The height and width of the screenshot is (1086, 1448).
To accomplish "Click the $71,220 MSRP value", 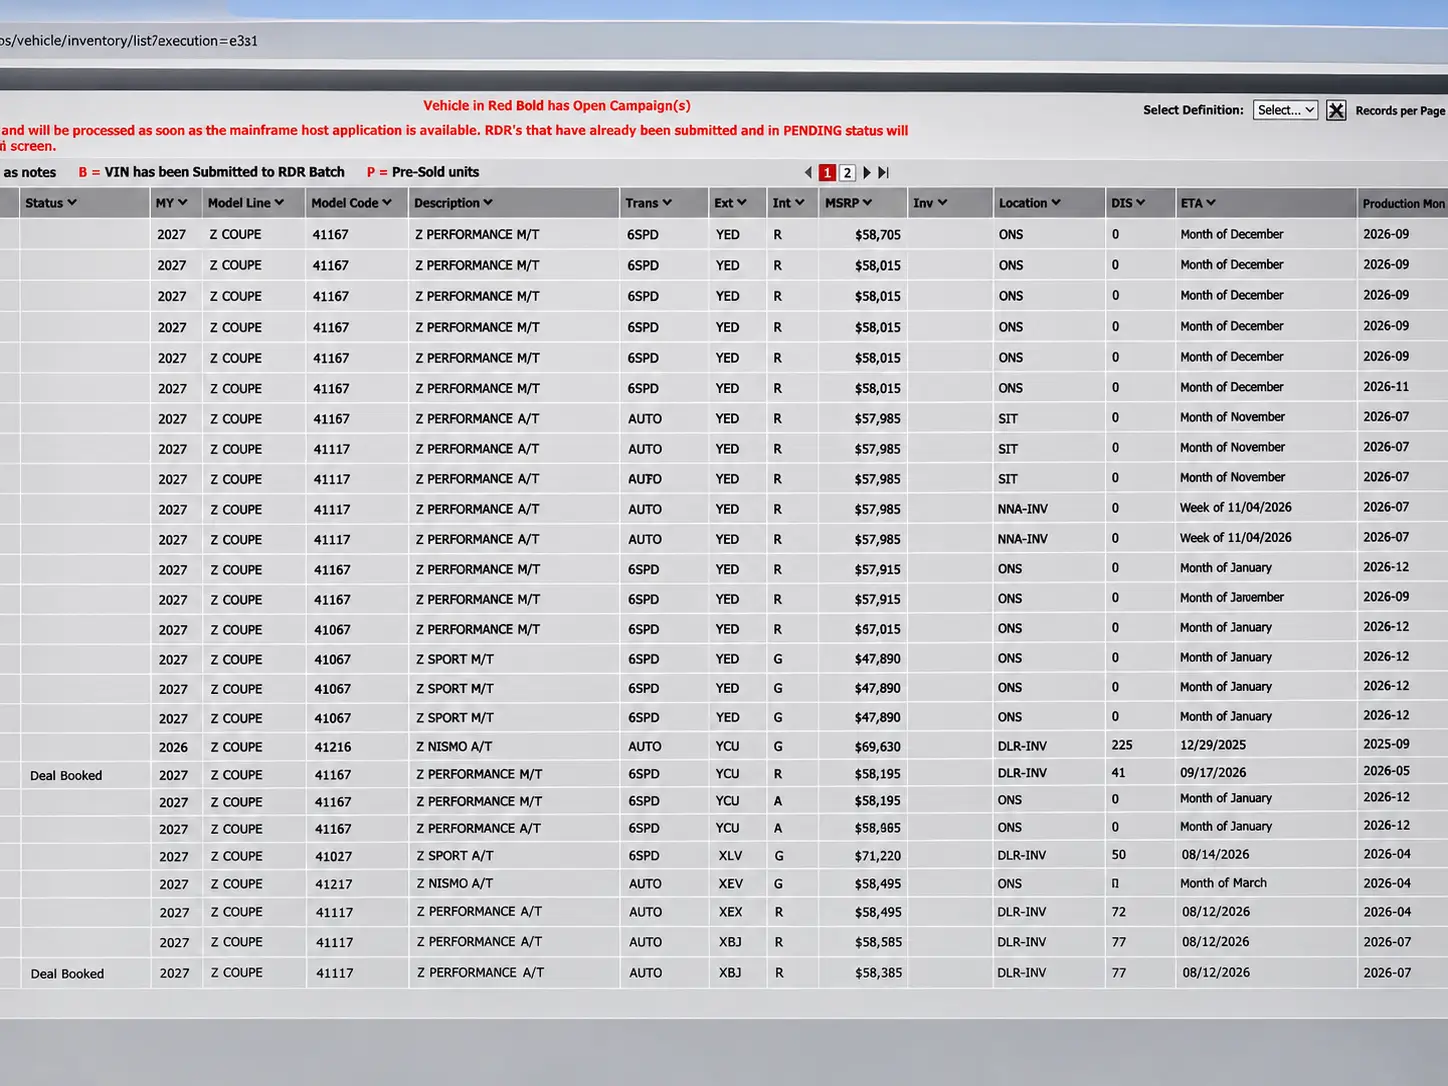I will pyautogui.click(x=878, y=856).
